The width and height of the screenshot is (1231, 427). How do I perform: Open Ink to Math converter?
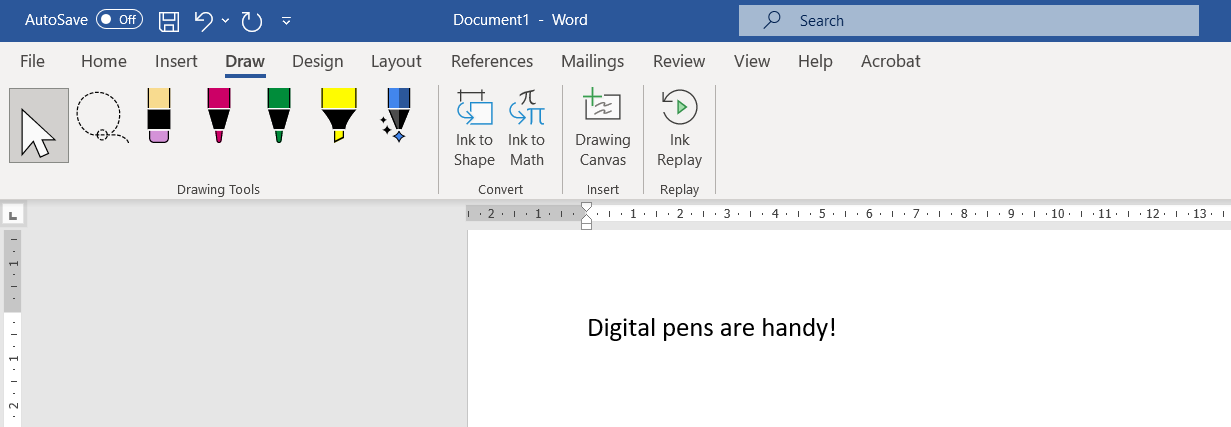(526, 129)
